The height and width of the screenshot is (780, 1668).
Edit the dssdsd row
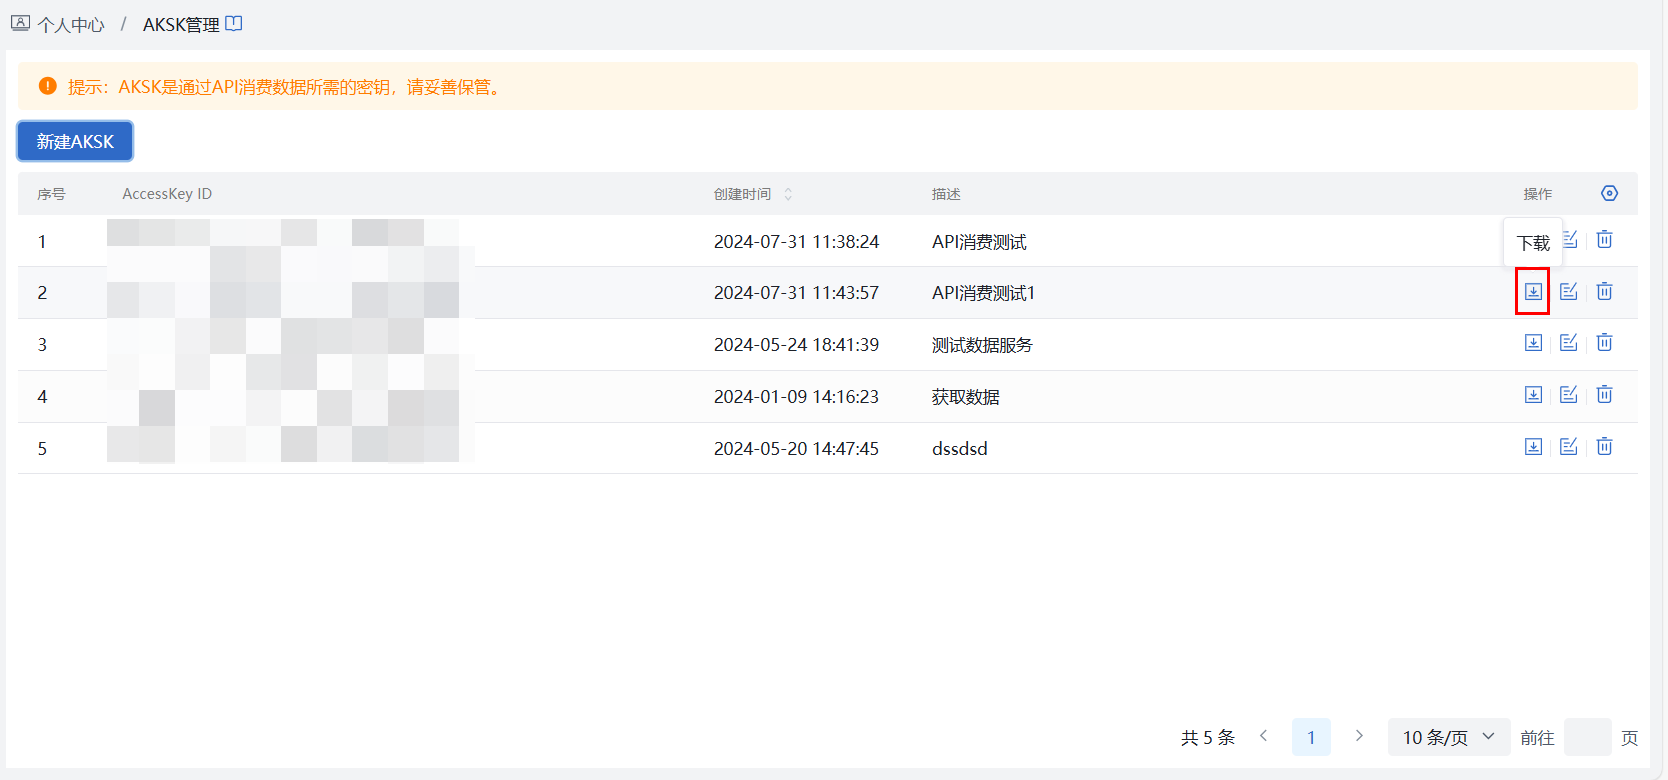(x=1569, y=447)
